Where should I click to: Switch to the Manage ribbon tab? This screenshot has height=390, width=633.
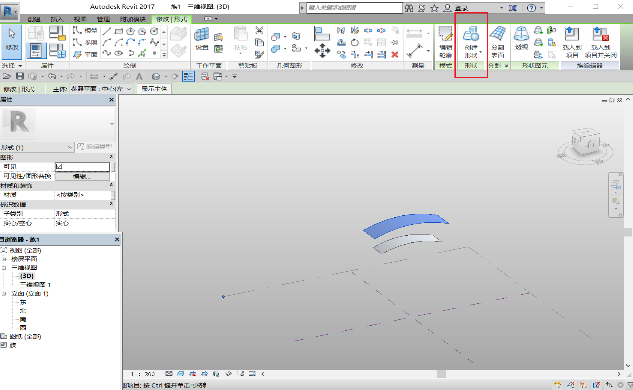103,19
